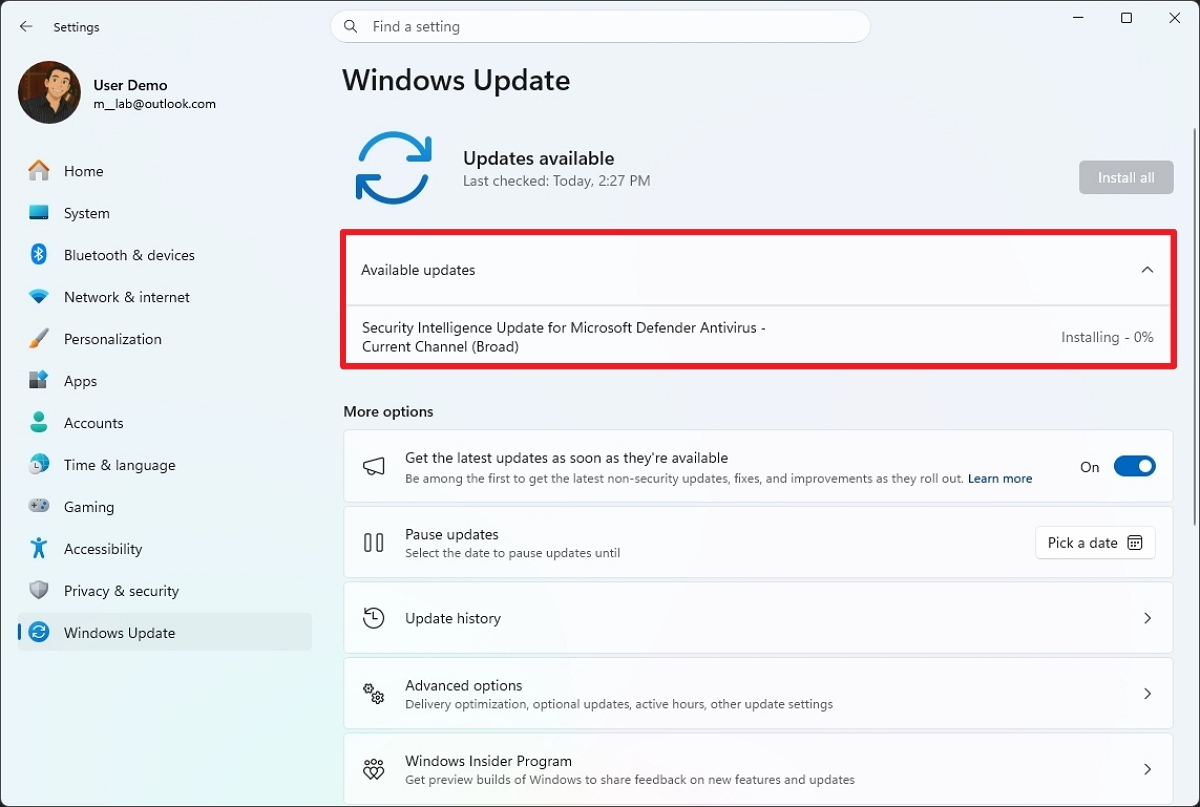Viewport: 1200px width, 807px height.
Task: Click the vertical scrollbar on right
Action: point(1194,328)
